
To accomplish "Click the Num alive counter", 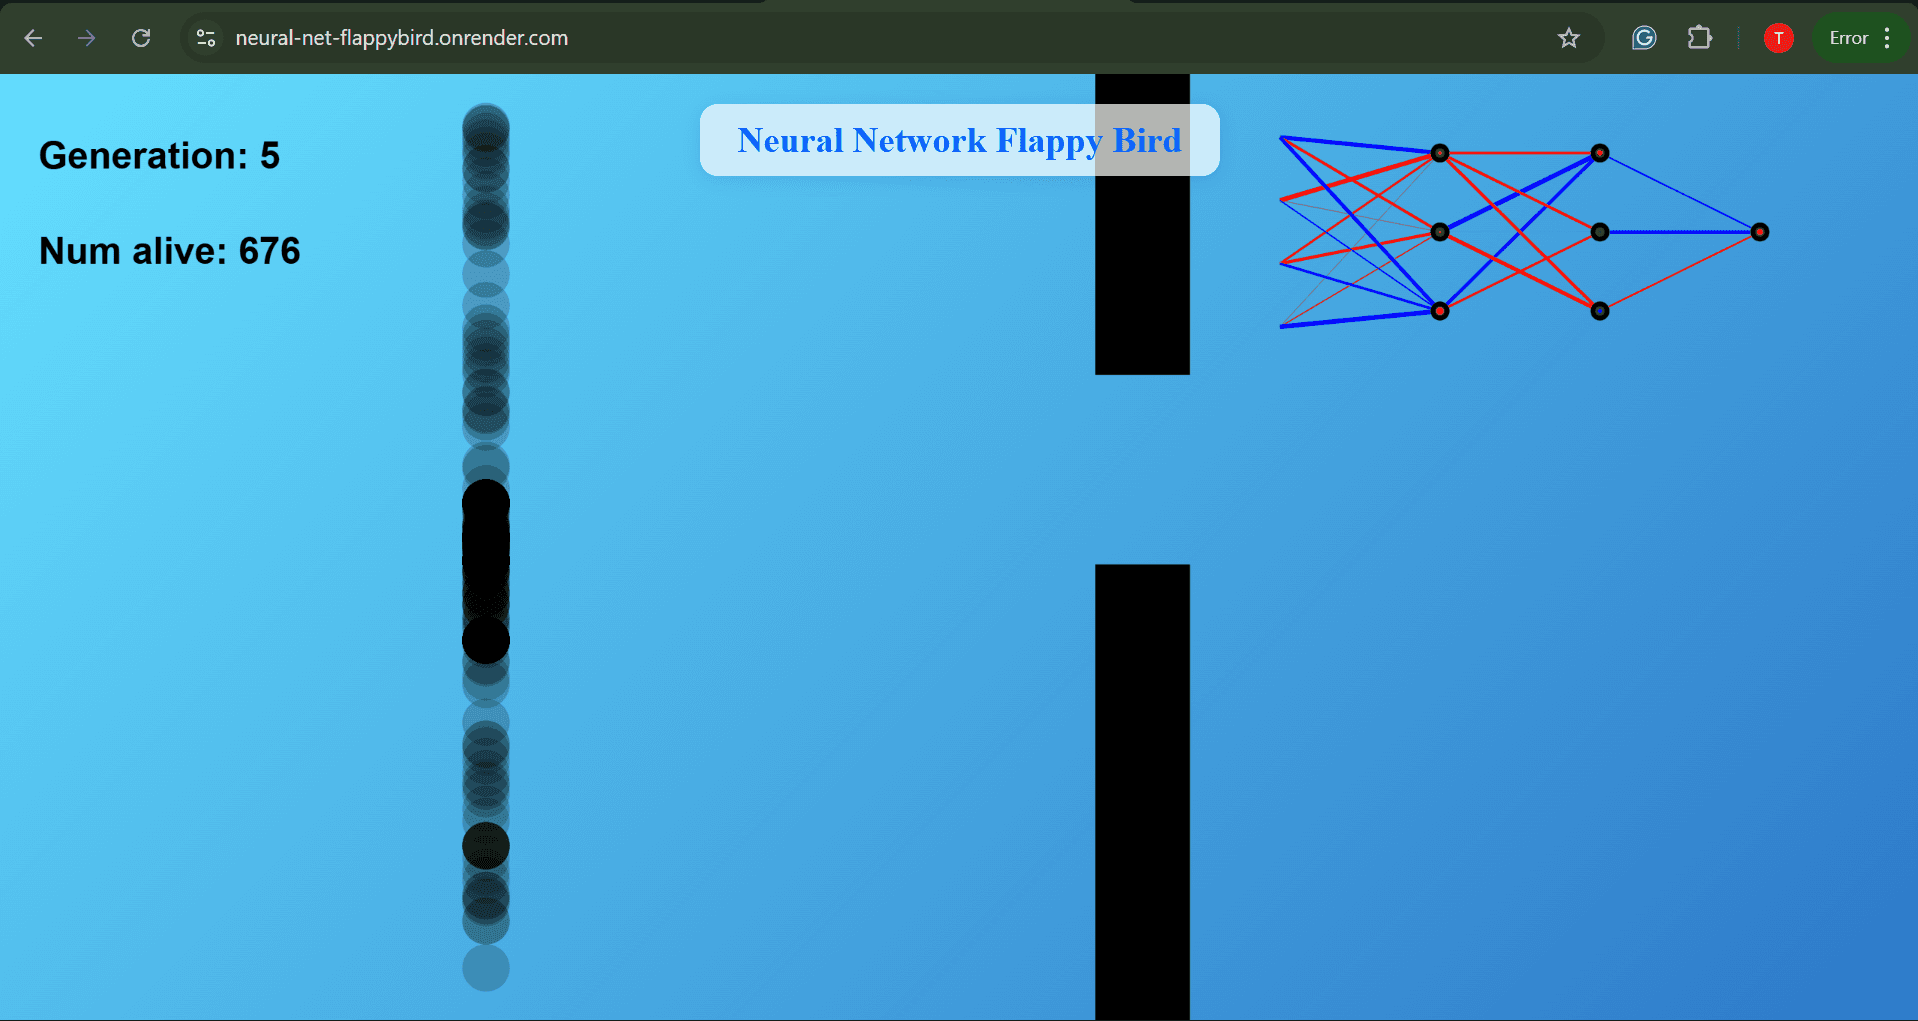I will [x=169, y=250].
